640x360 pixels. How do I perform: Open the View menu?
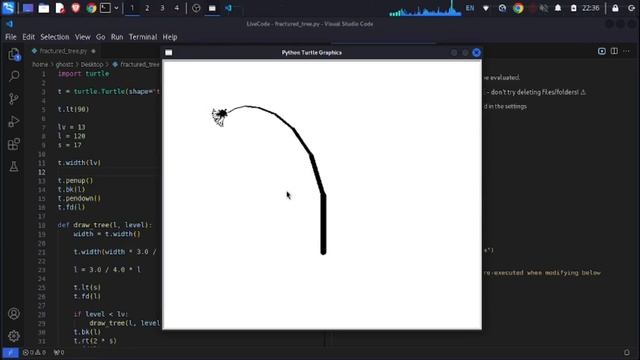point(82,37)
